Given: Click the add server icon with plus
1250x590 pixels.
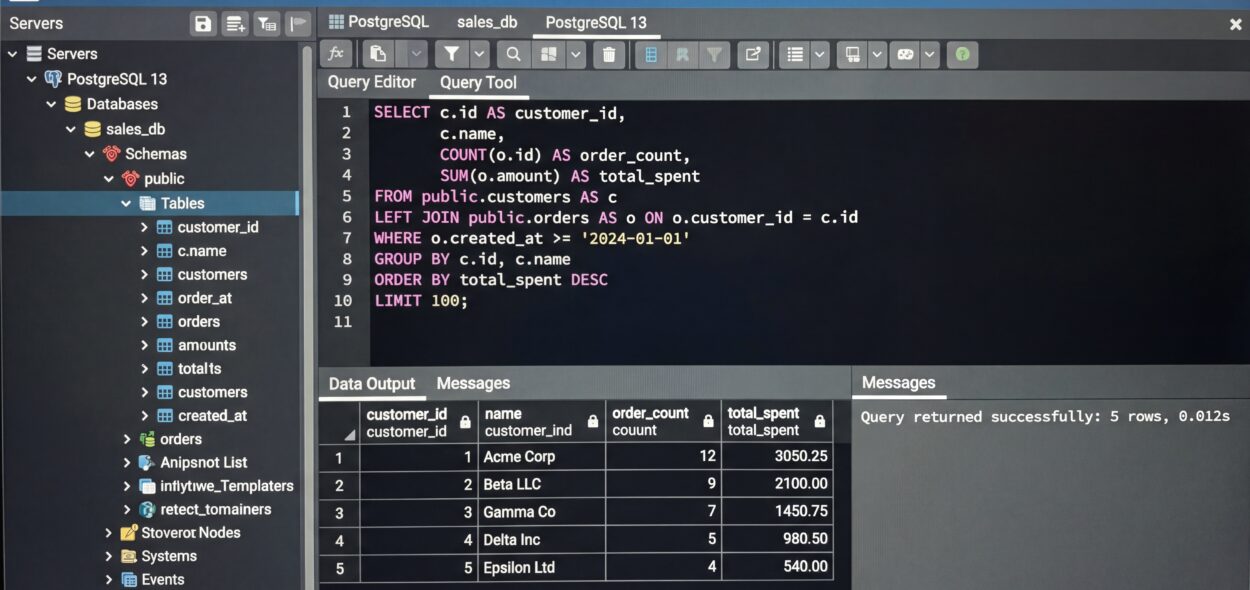Looking at the screenshot, I should click(x=235, y=24).
